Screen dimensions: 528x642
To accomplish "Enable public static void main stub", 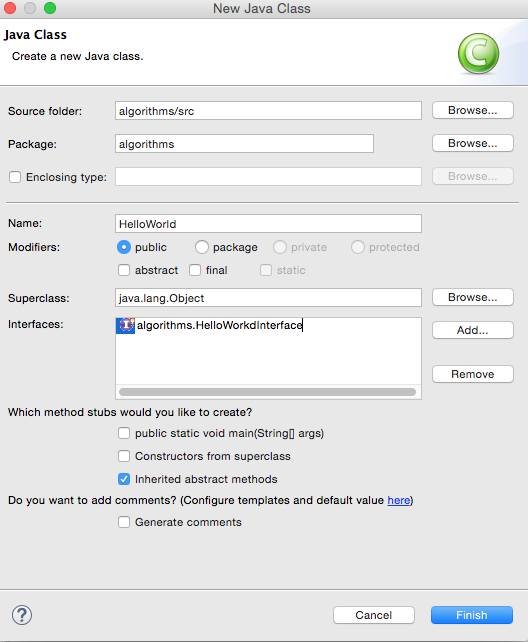I will (124, 433).
